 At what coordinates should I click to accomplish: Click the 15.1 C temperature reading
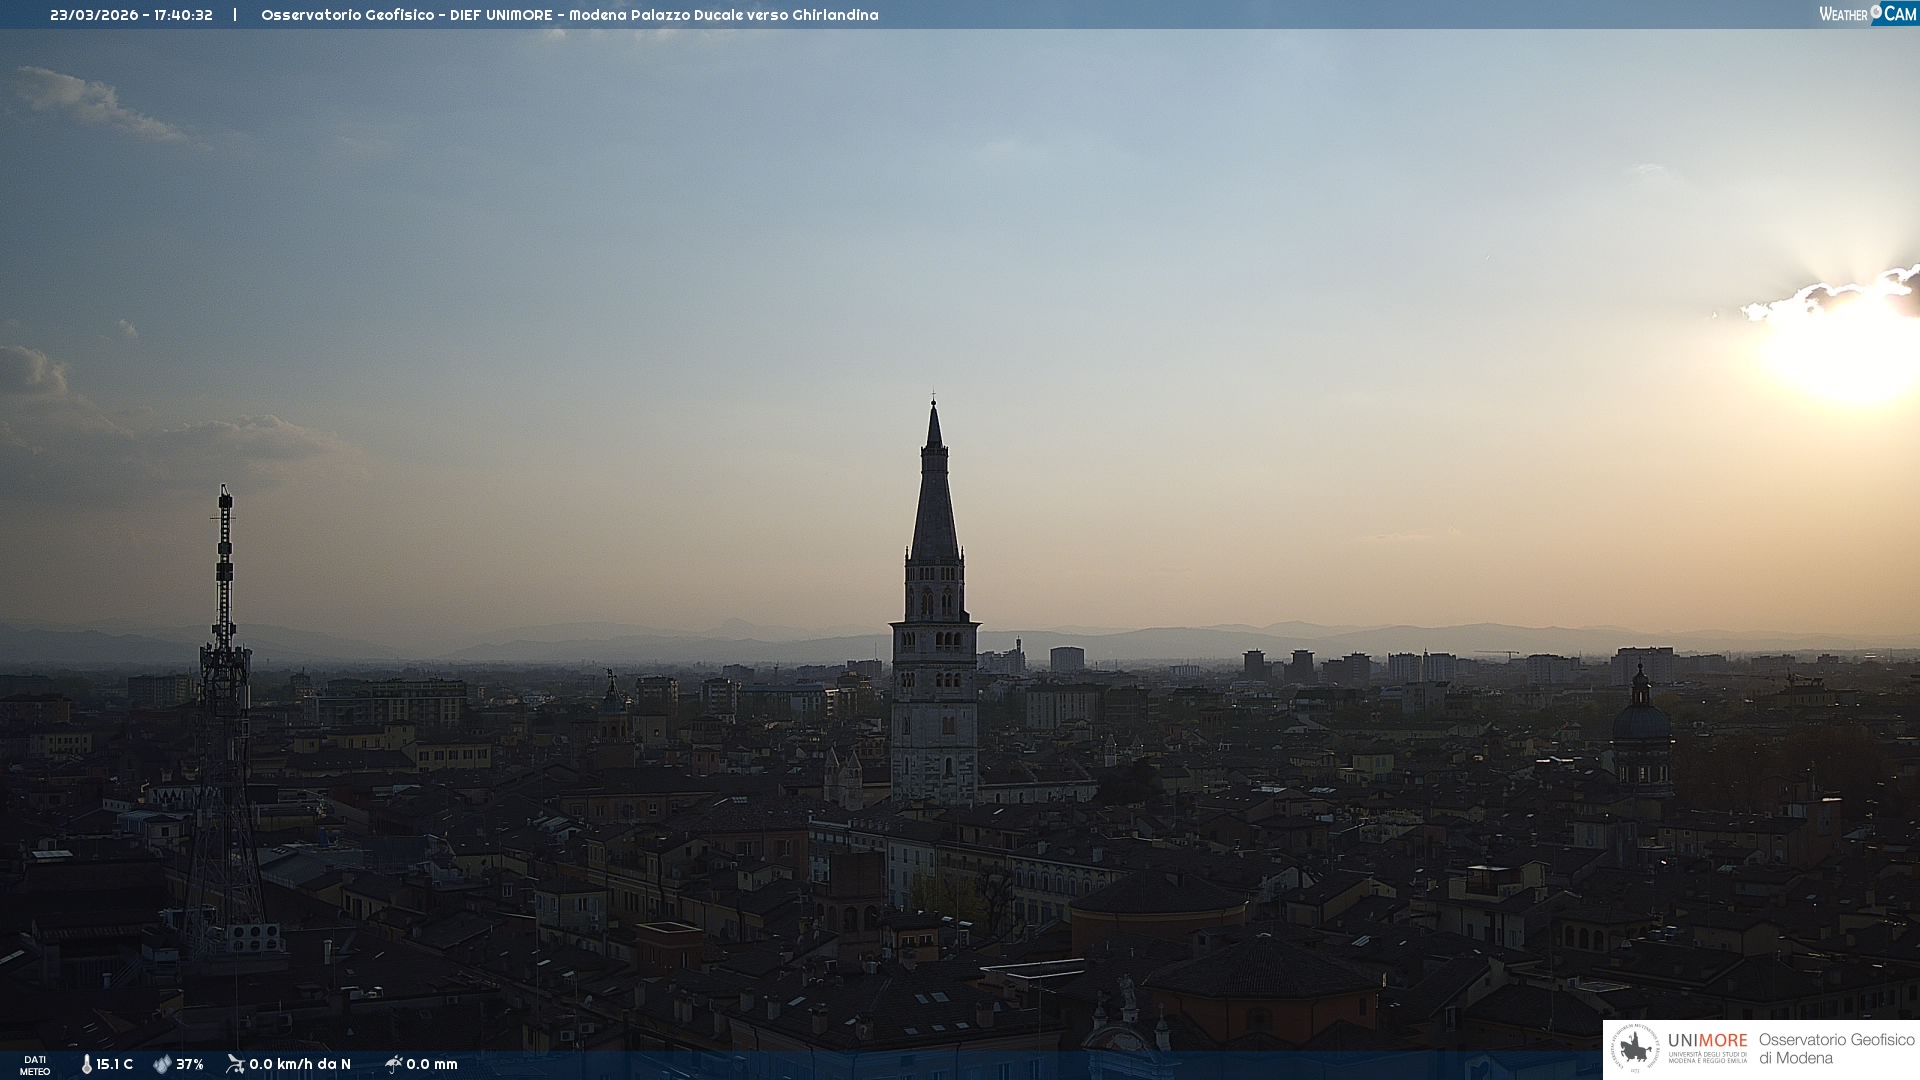coord(114,1064)
